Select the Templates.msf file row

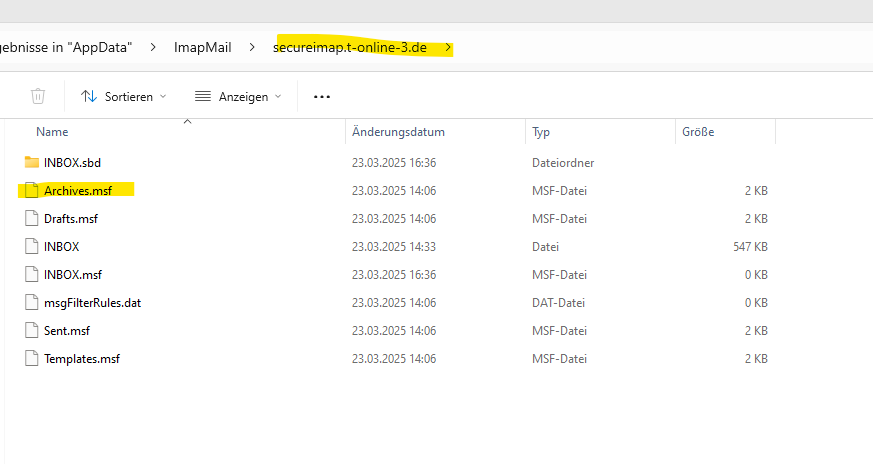pos(396,359)
